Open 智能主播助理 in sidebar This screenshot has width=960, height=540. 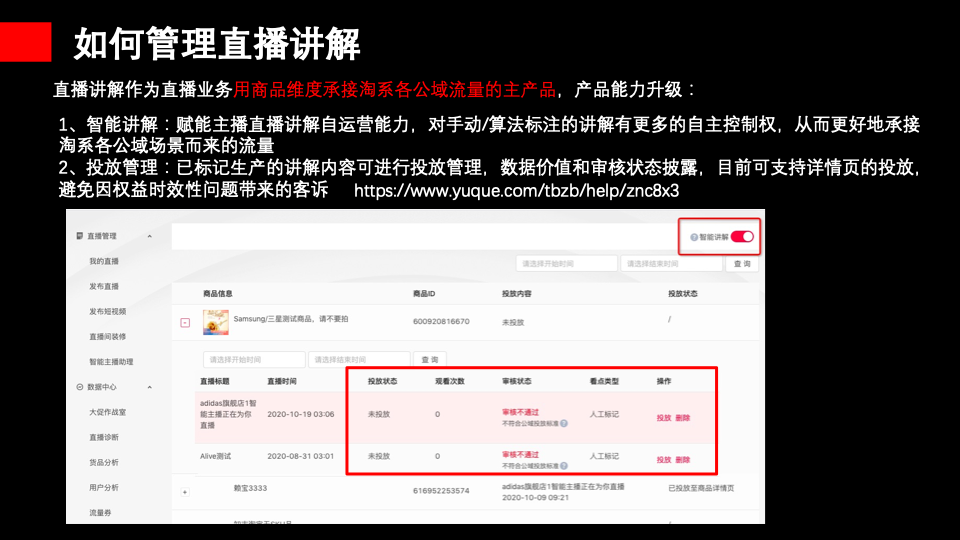point(111,362)
